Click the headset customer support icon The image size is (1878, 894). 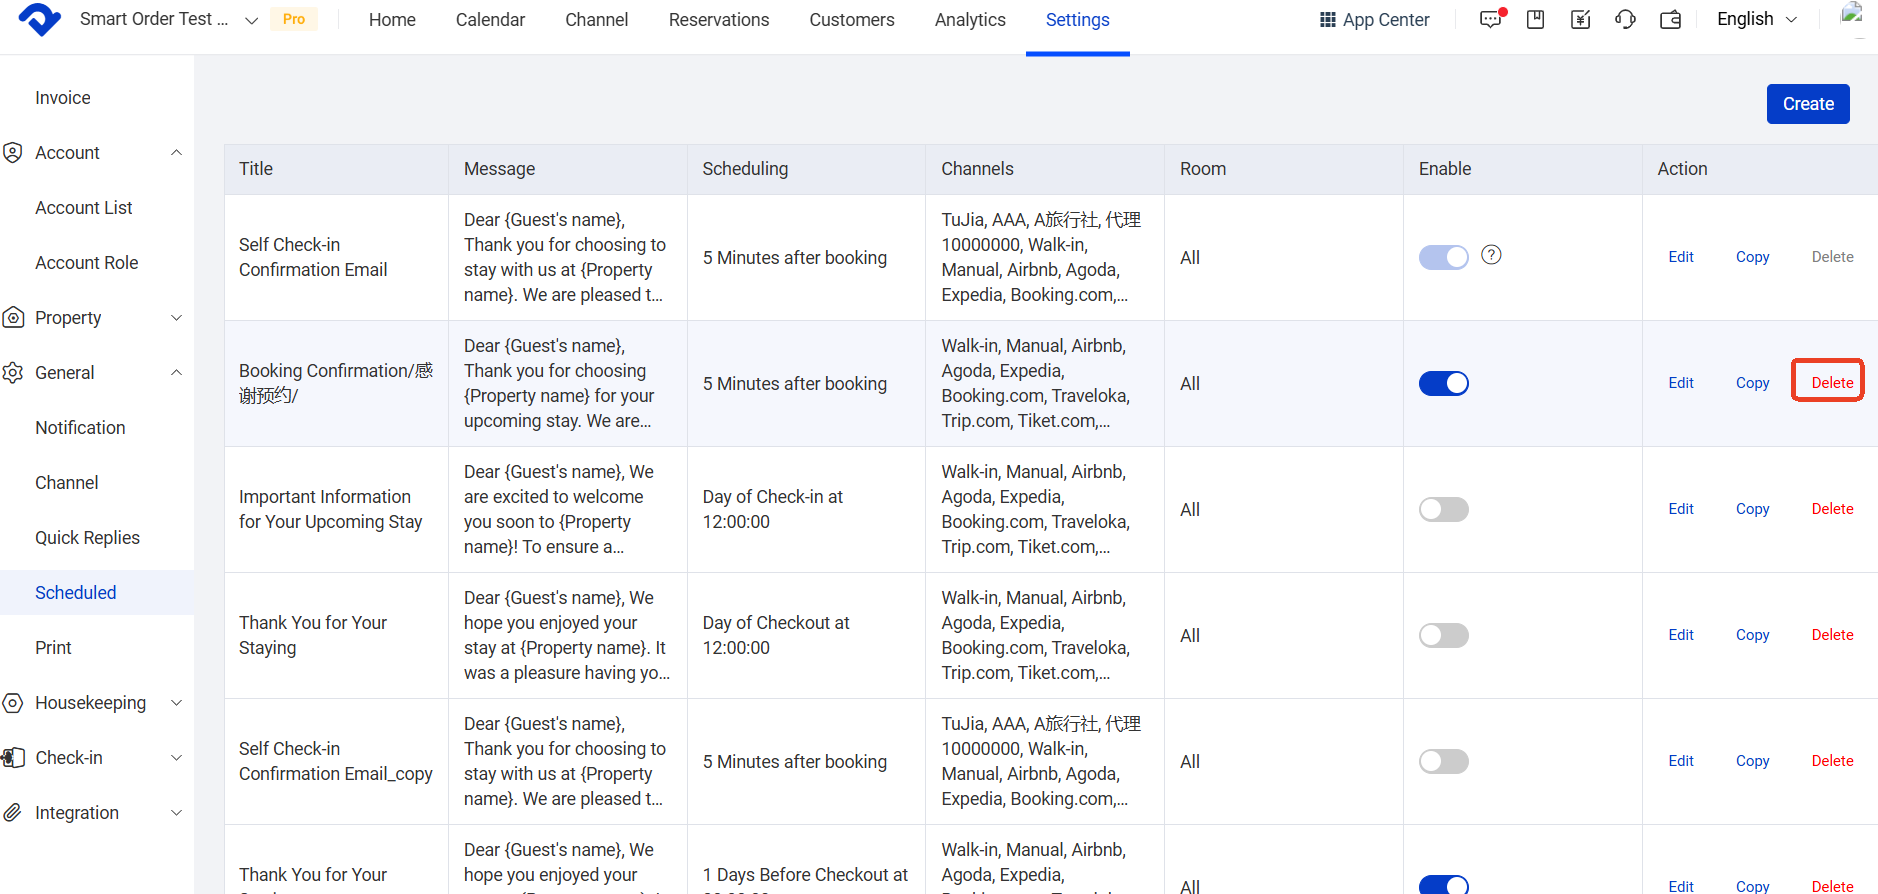pos(1625,20)
